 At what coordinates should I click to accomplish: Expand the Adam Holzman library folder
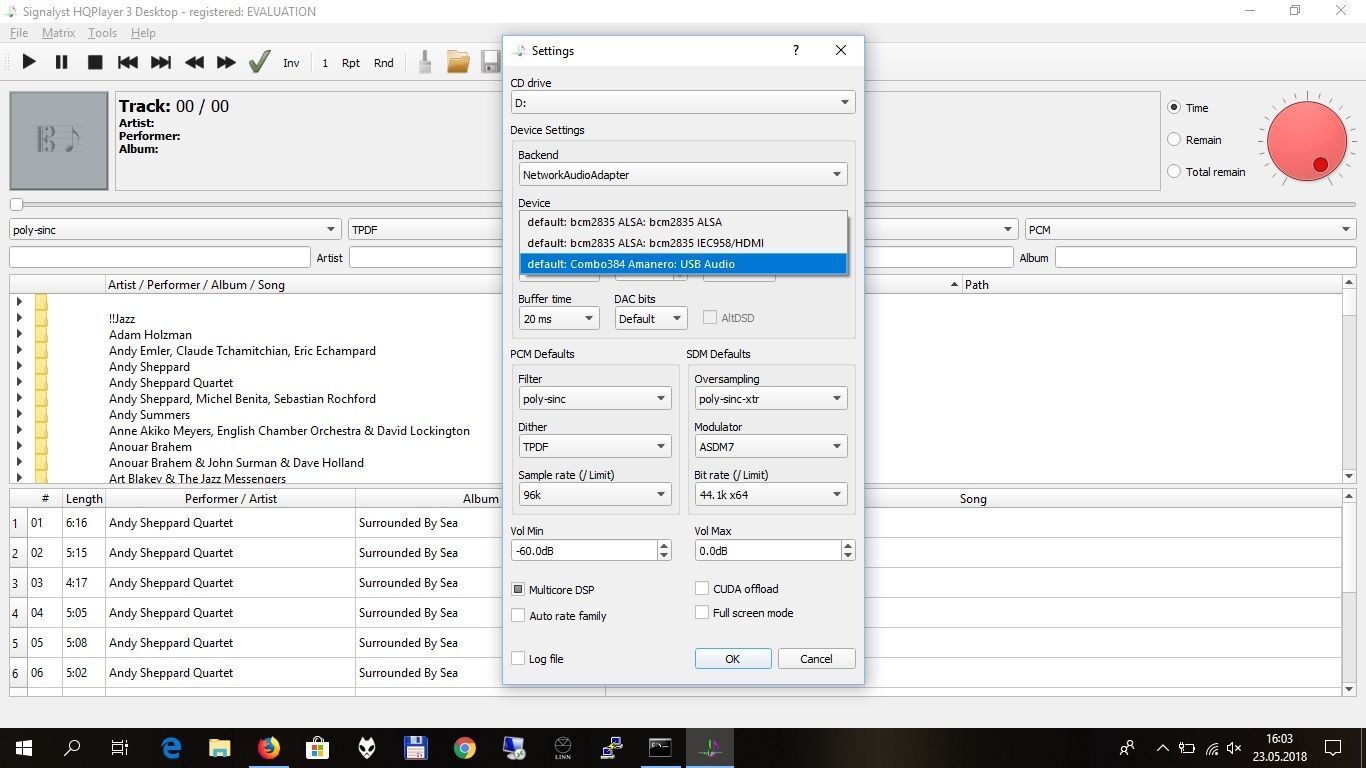point(19,334)
